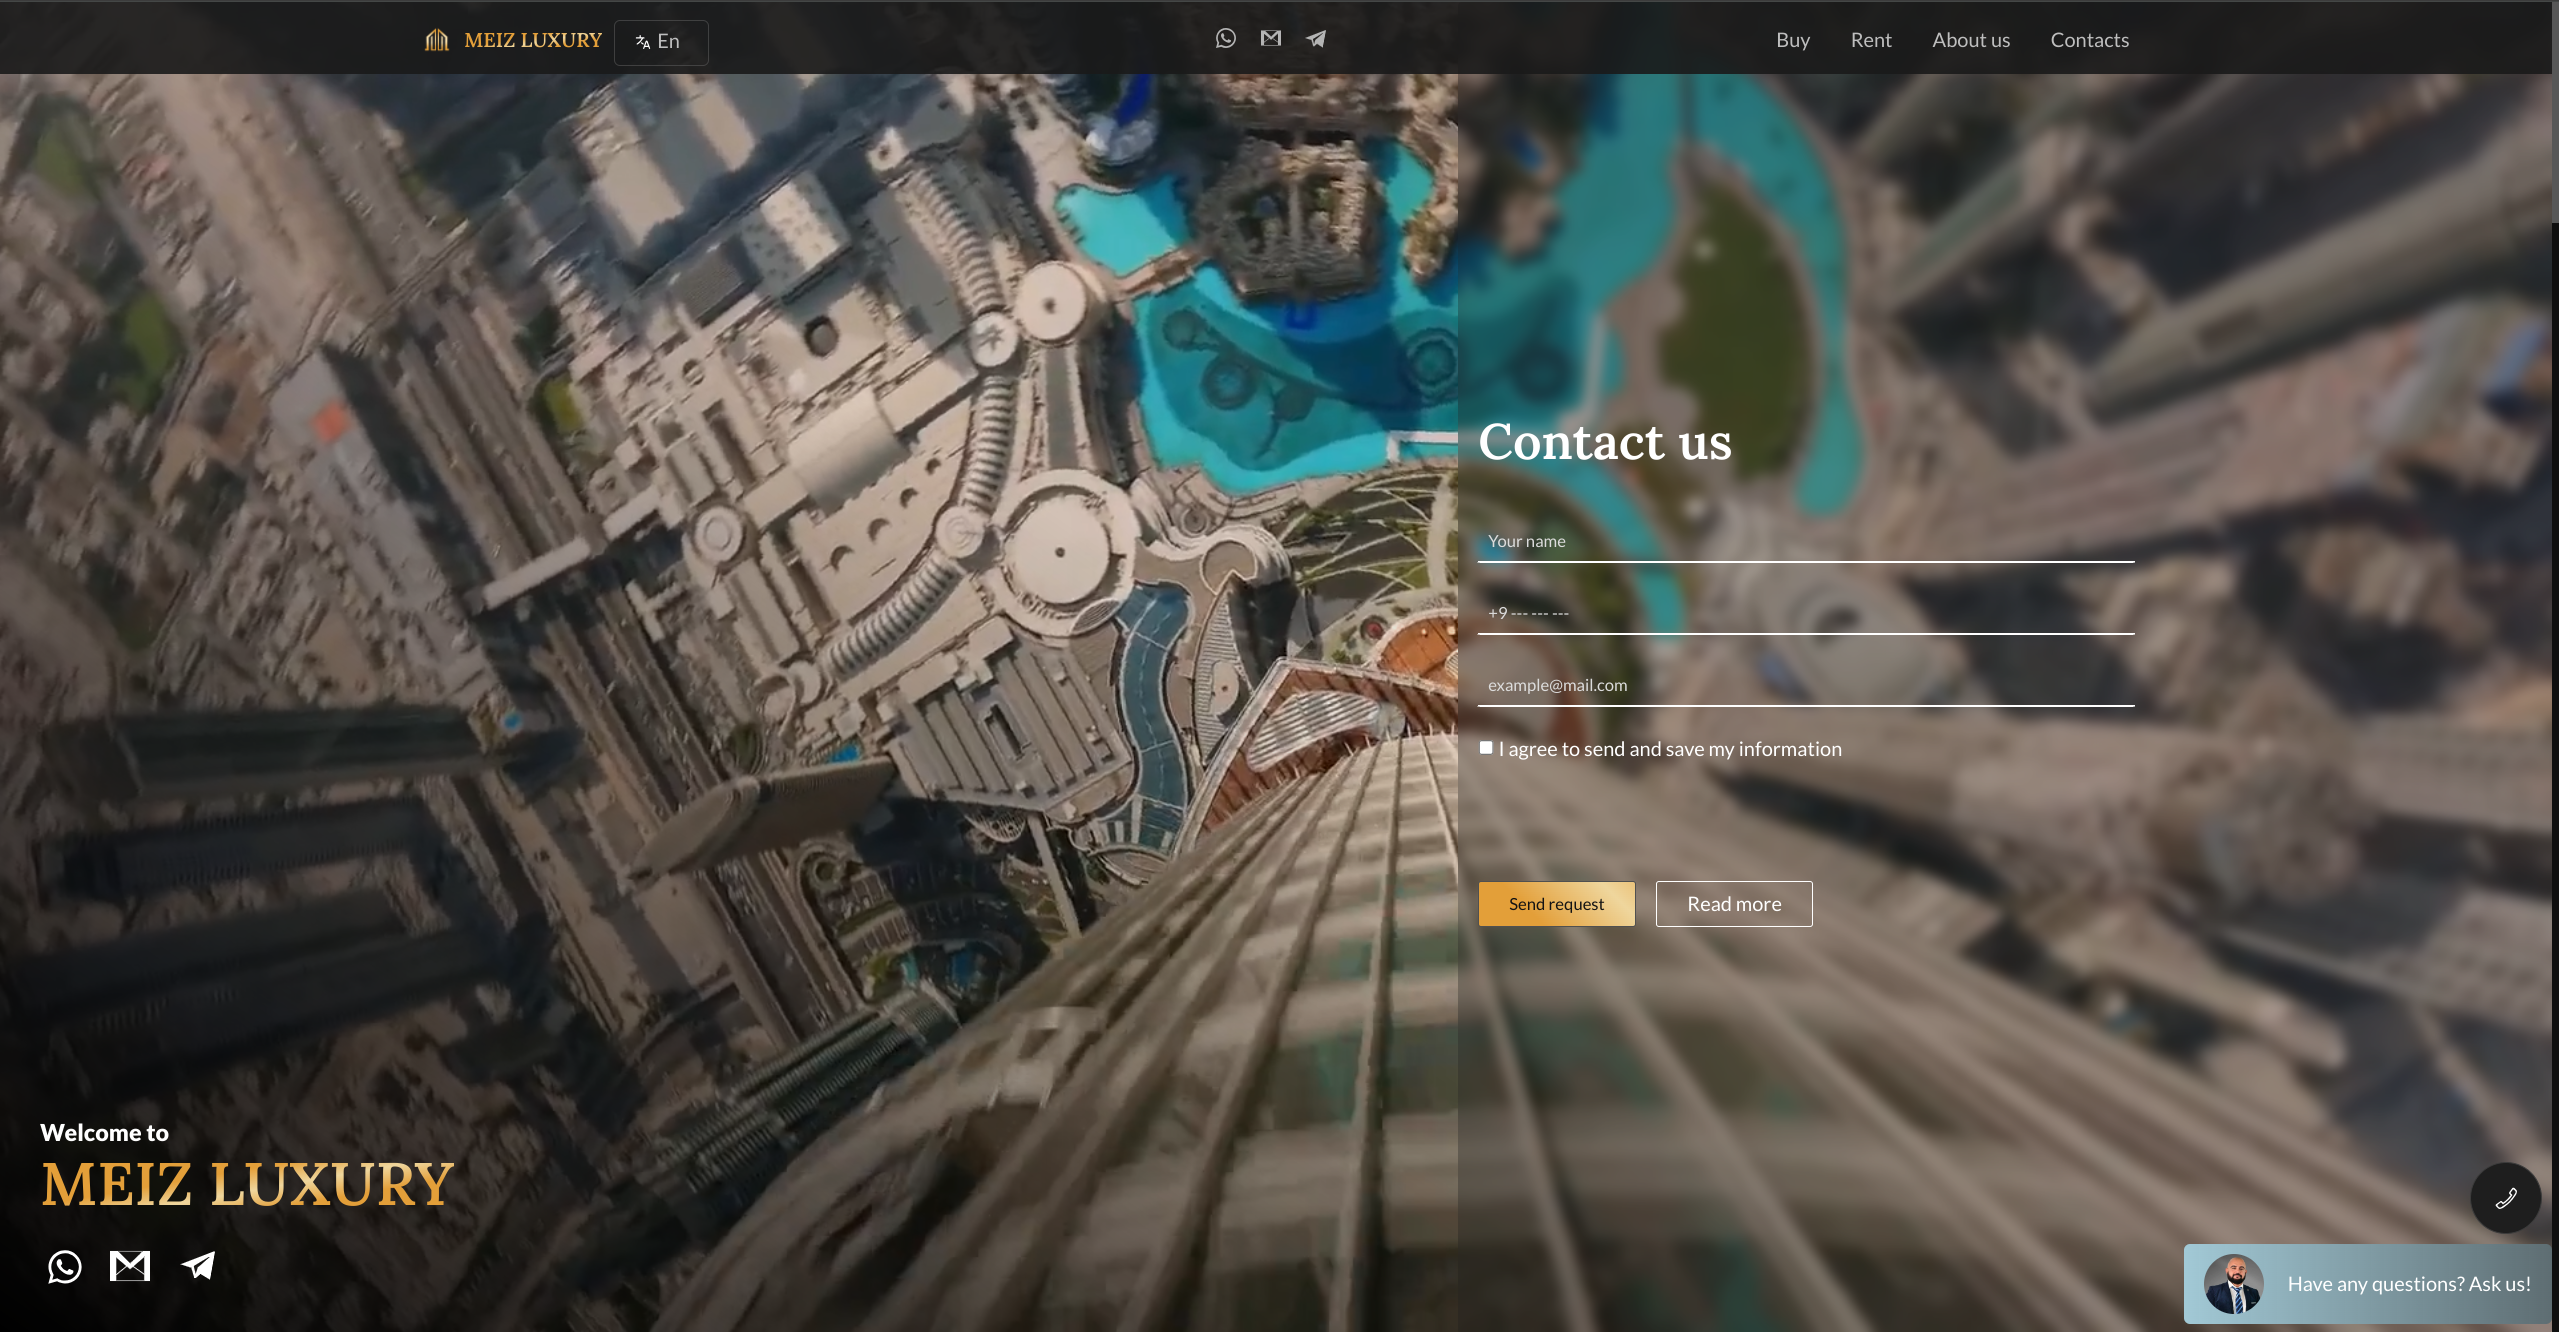Open the Buy menu item

pos(1793,40)
